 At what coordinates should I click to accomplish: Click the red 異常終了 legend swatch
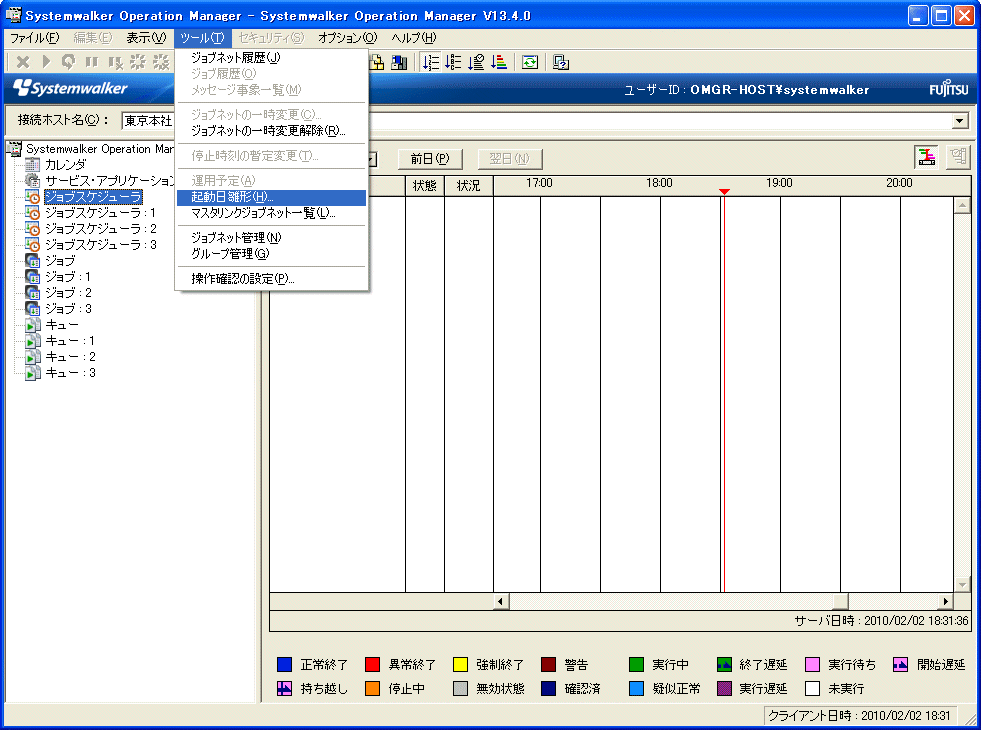click(372, 664)
